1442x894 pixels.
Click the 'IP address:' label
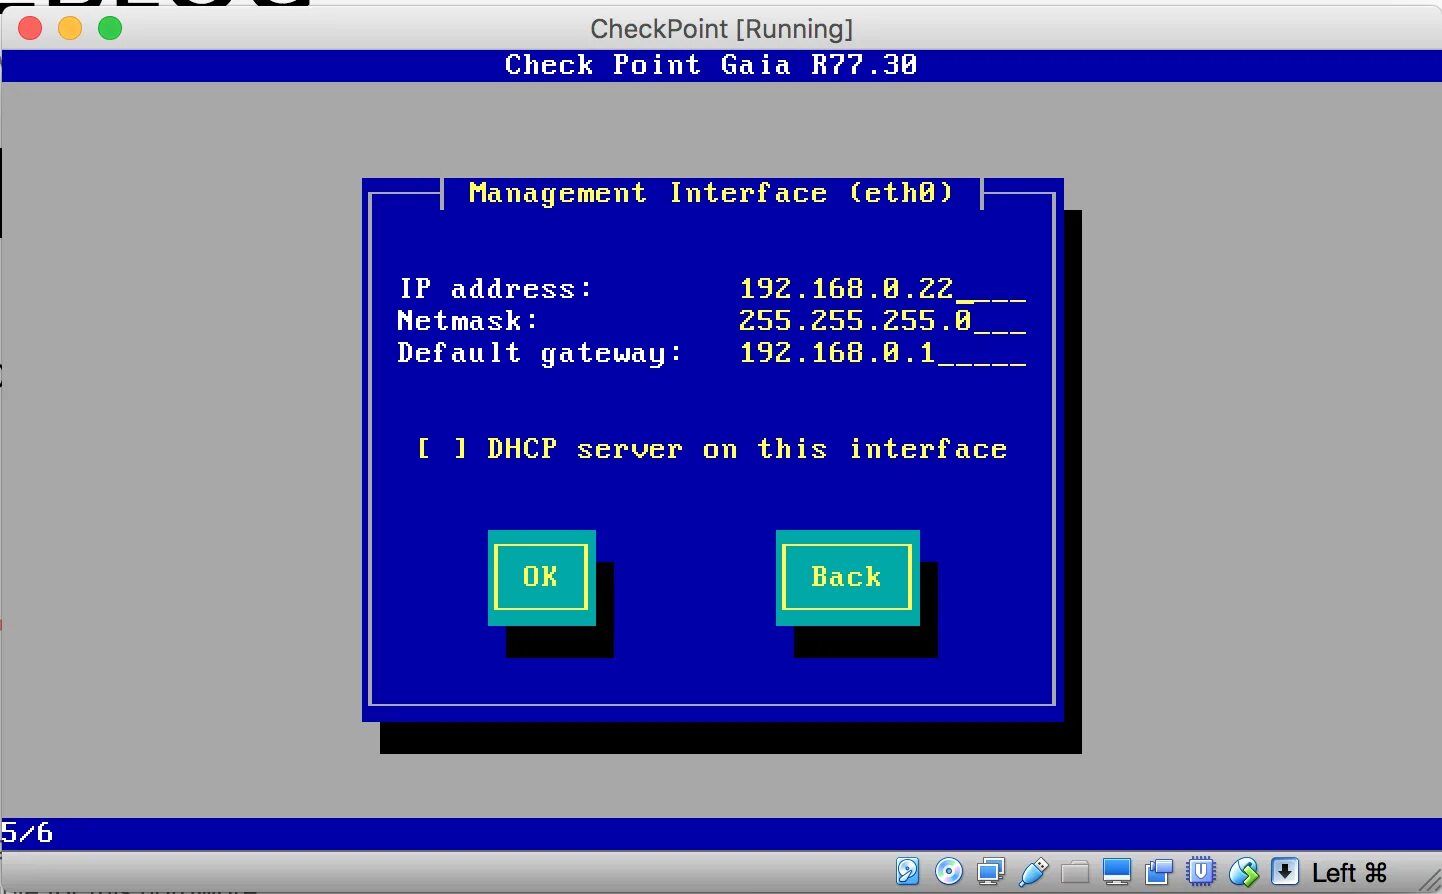tap(496, 289)
